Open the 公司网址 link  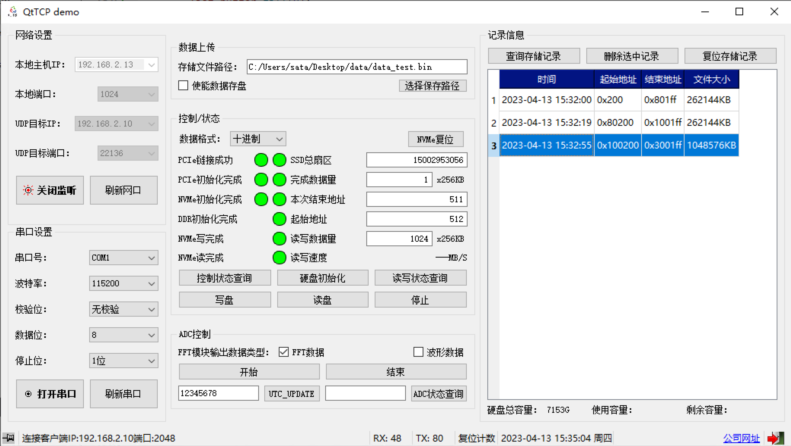[x=741, y=438]
